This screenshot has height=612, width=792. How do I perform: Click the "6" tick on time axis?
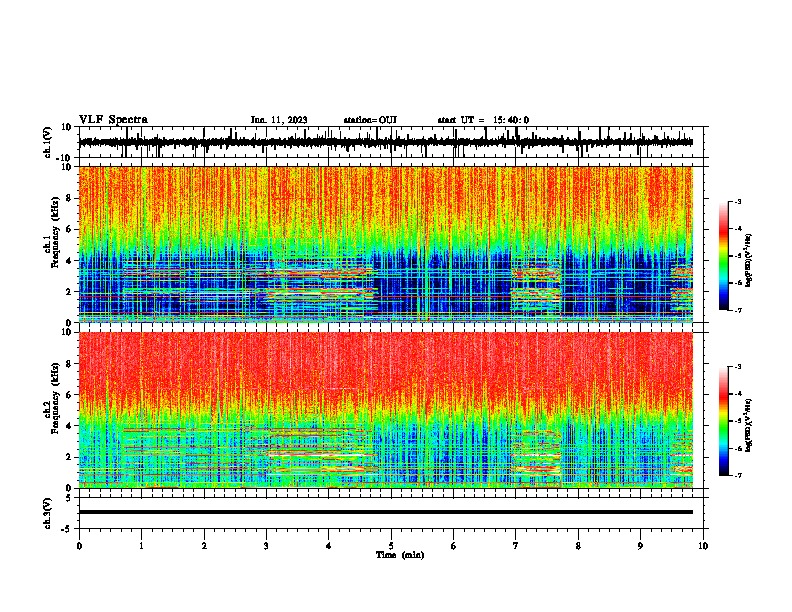coord(454,546)
